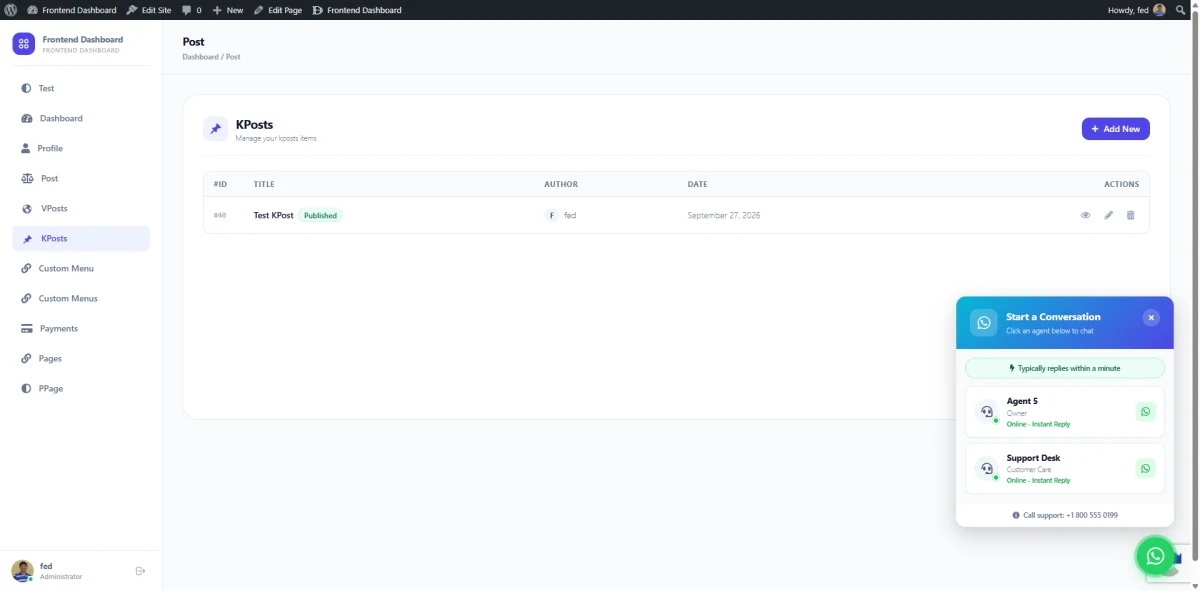Open Pages from the sidebar
The width and height of the screenshot is (1200, 591).
pos(81,358)
